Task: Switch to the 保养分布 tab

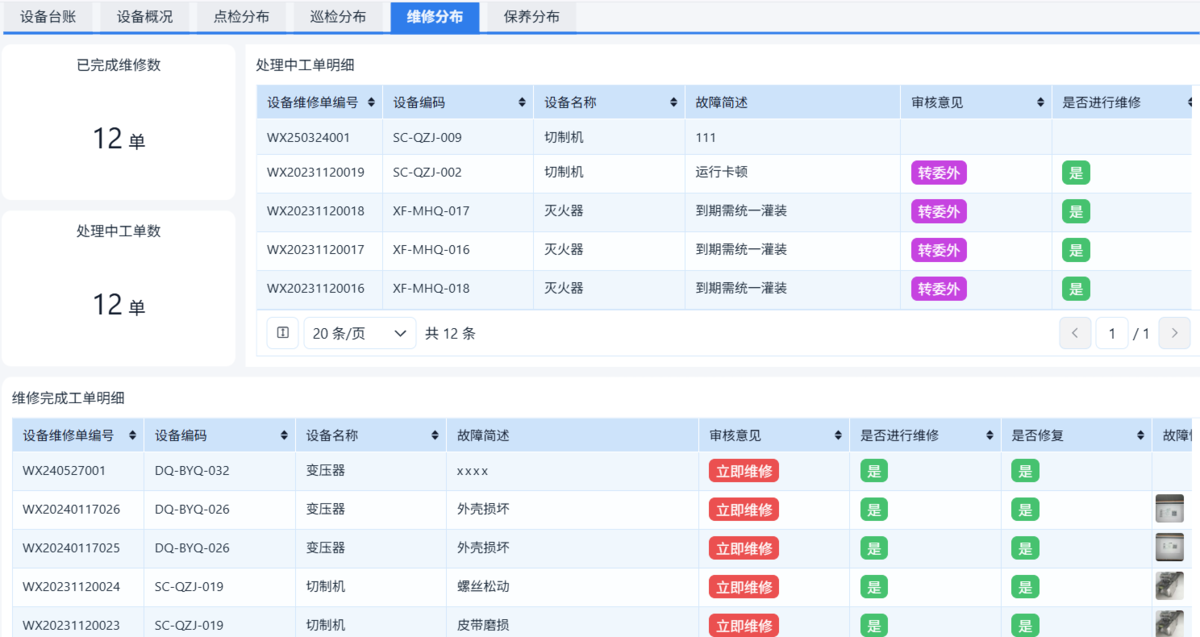Action: [x=530, y=16]
